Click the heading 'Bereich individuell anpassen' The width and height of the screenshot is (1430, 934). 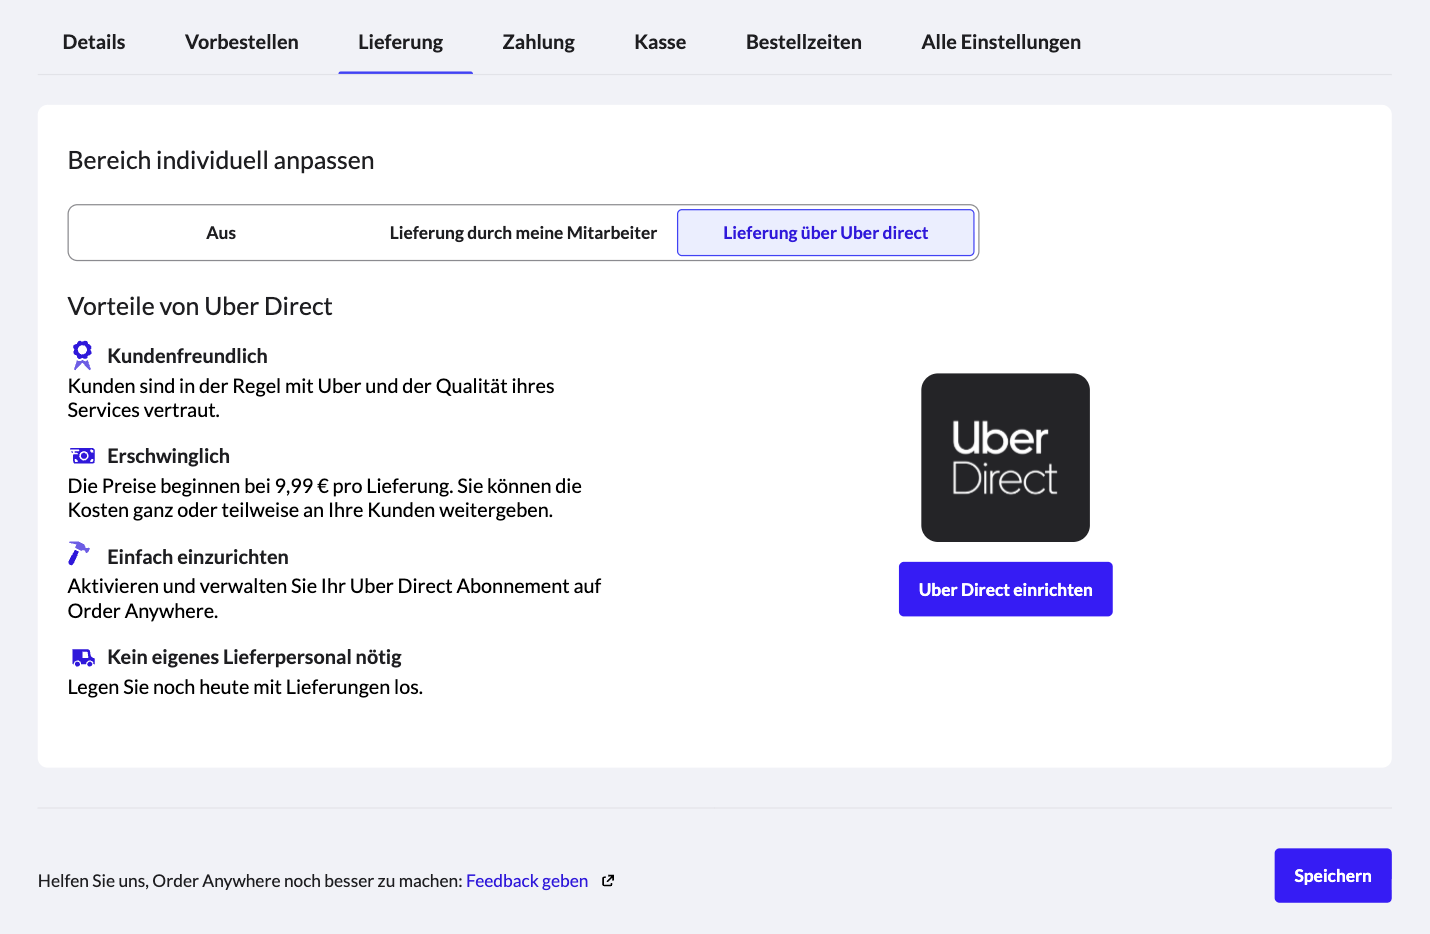pos(221,160)
